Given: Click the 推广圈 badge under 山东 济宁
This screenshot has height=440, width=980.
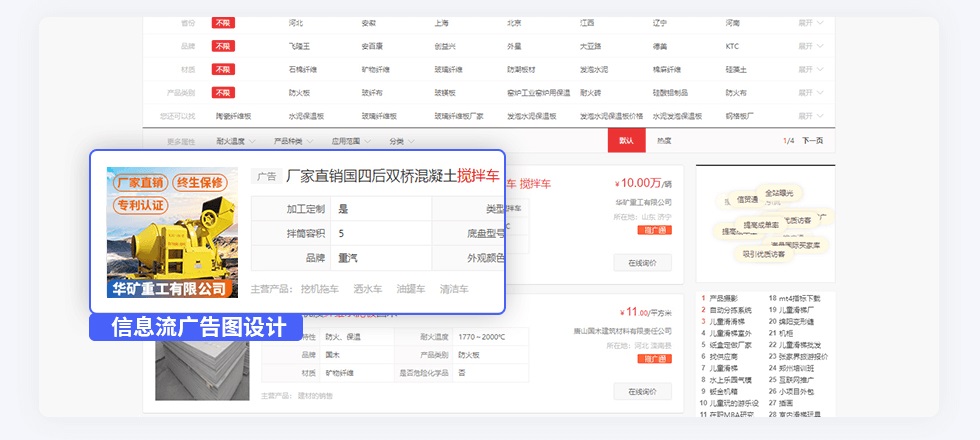Looking at the screenshot, I should pyautogui.click(x=654, y=230).
